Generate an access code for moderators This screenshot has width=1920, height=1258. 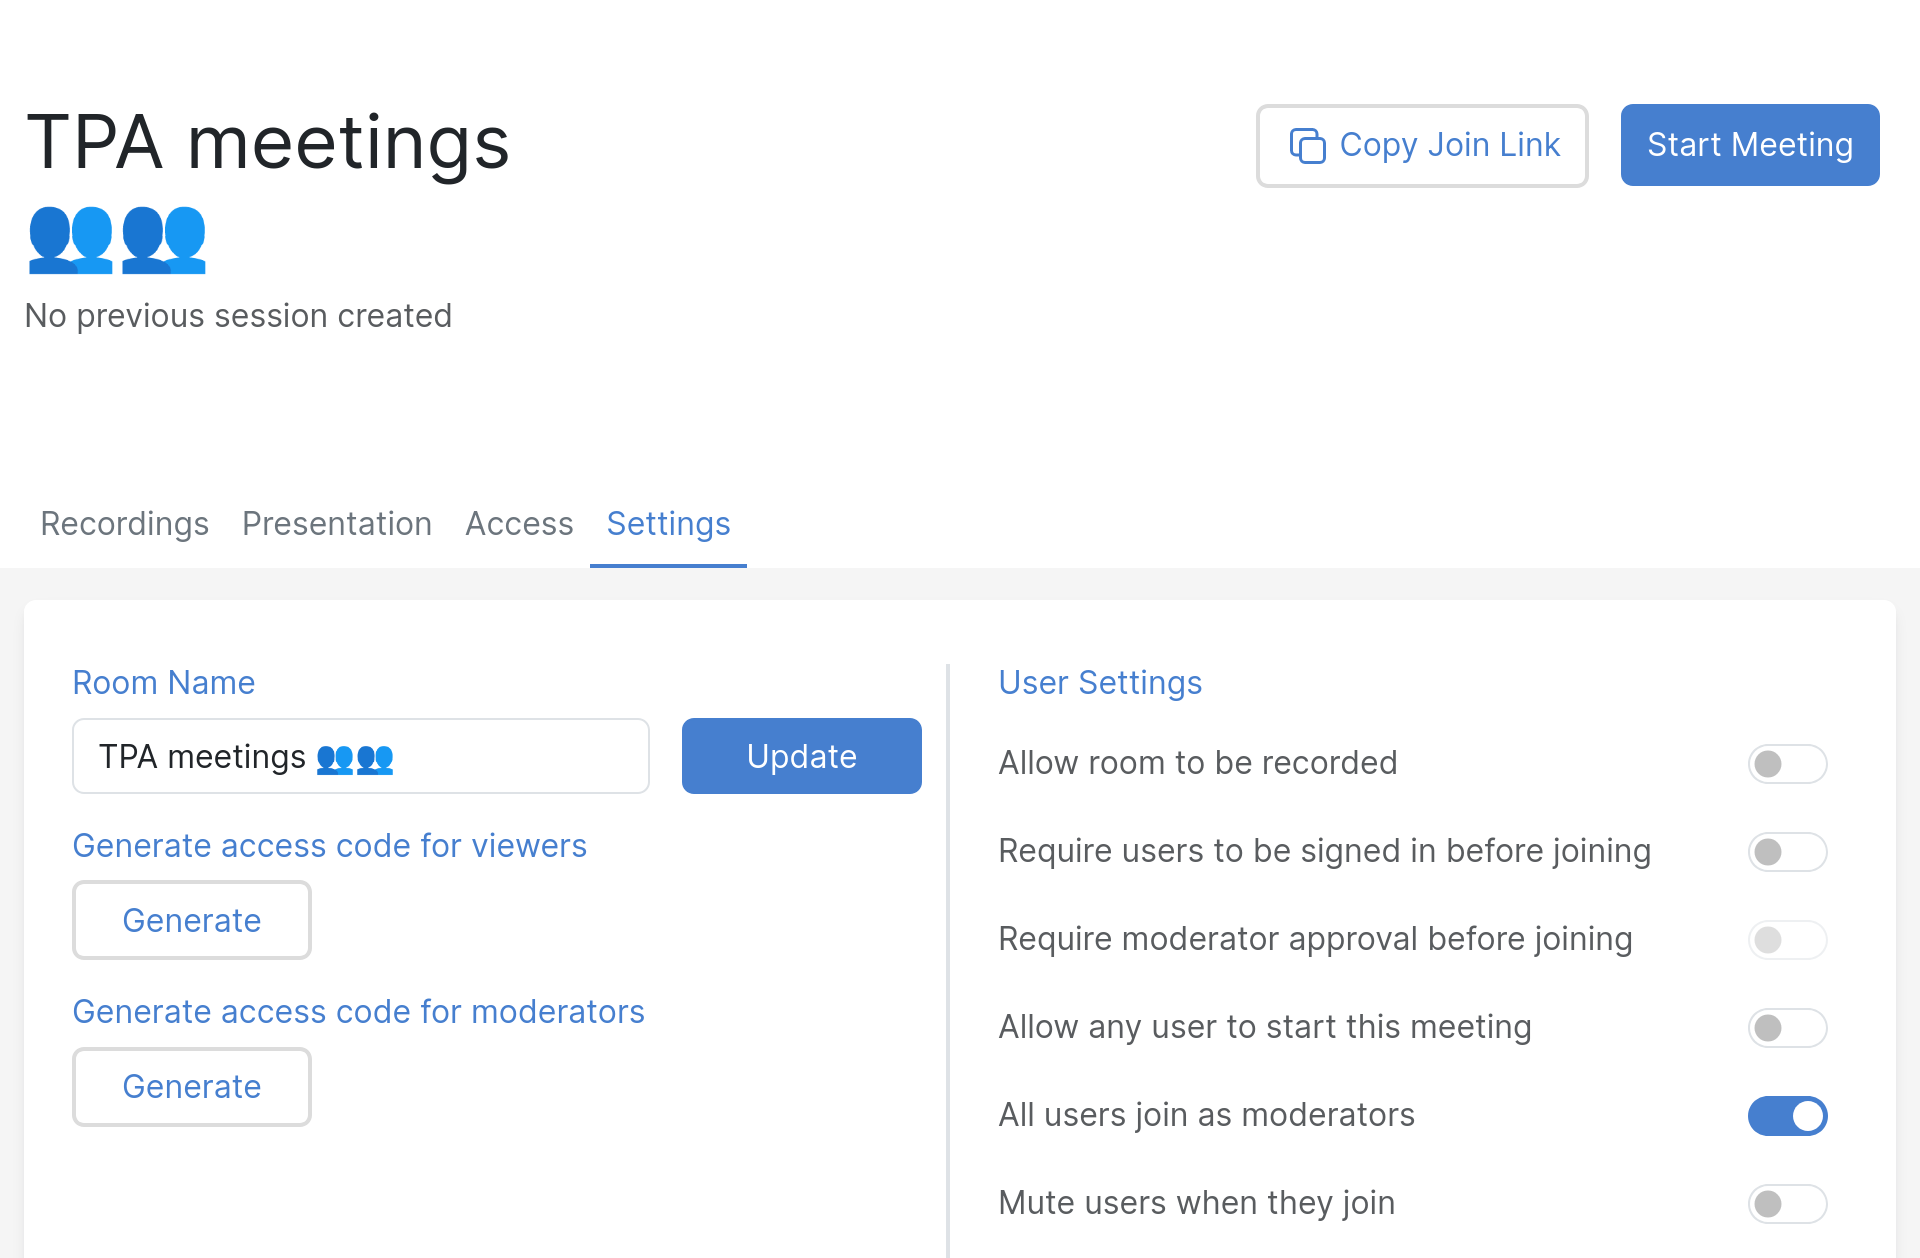coord(191,1086)
